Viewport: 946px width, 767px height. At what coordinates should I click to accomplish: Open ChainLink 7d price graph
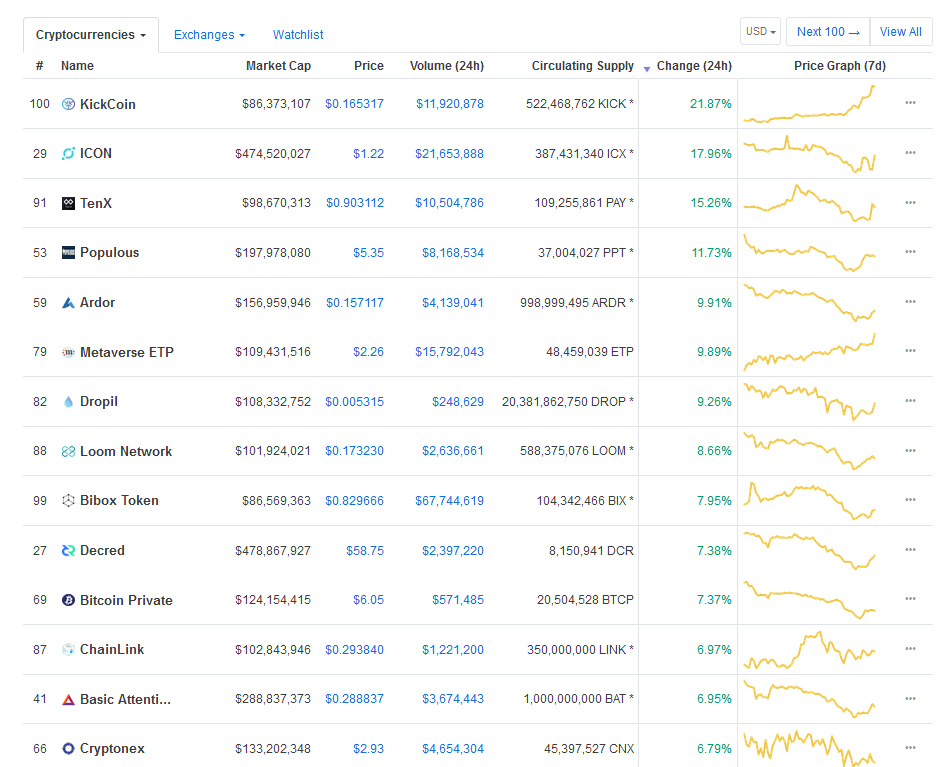(x=810, y=650)
